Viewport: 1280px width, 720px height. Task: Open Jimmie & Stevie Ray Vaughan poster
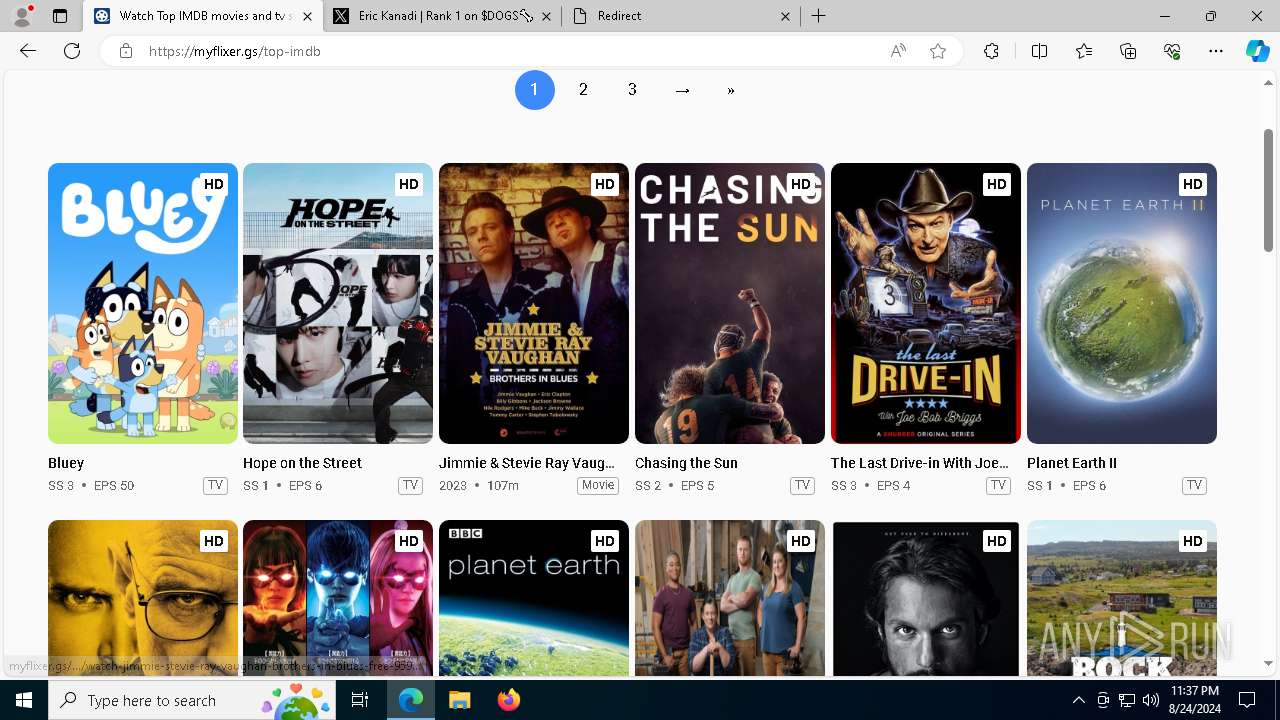pyautogui.click(x=534, y=303)
